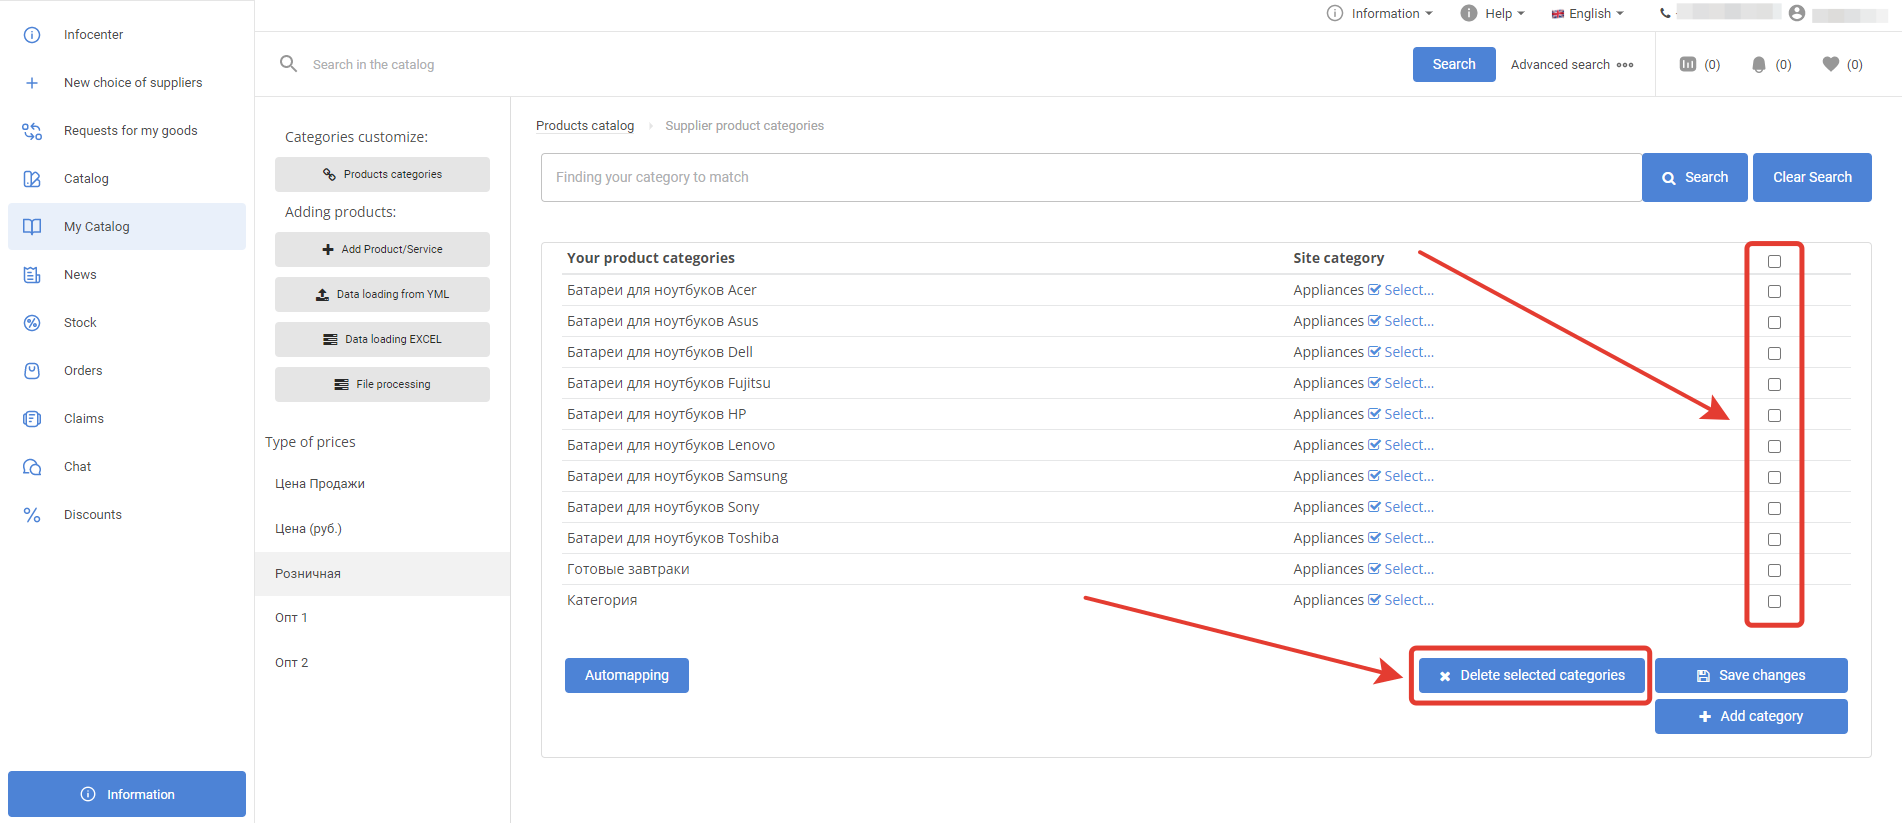Check the box for Батареи для ноутбуков Acer
Viewport: 1902px width, 823px height.
(1774, 292)
